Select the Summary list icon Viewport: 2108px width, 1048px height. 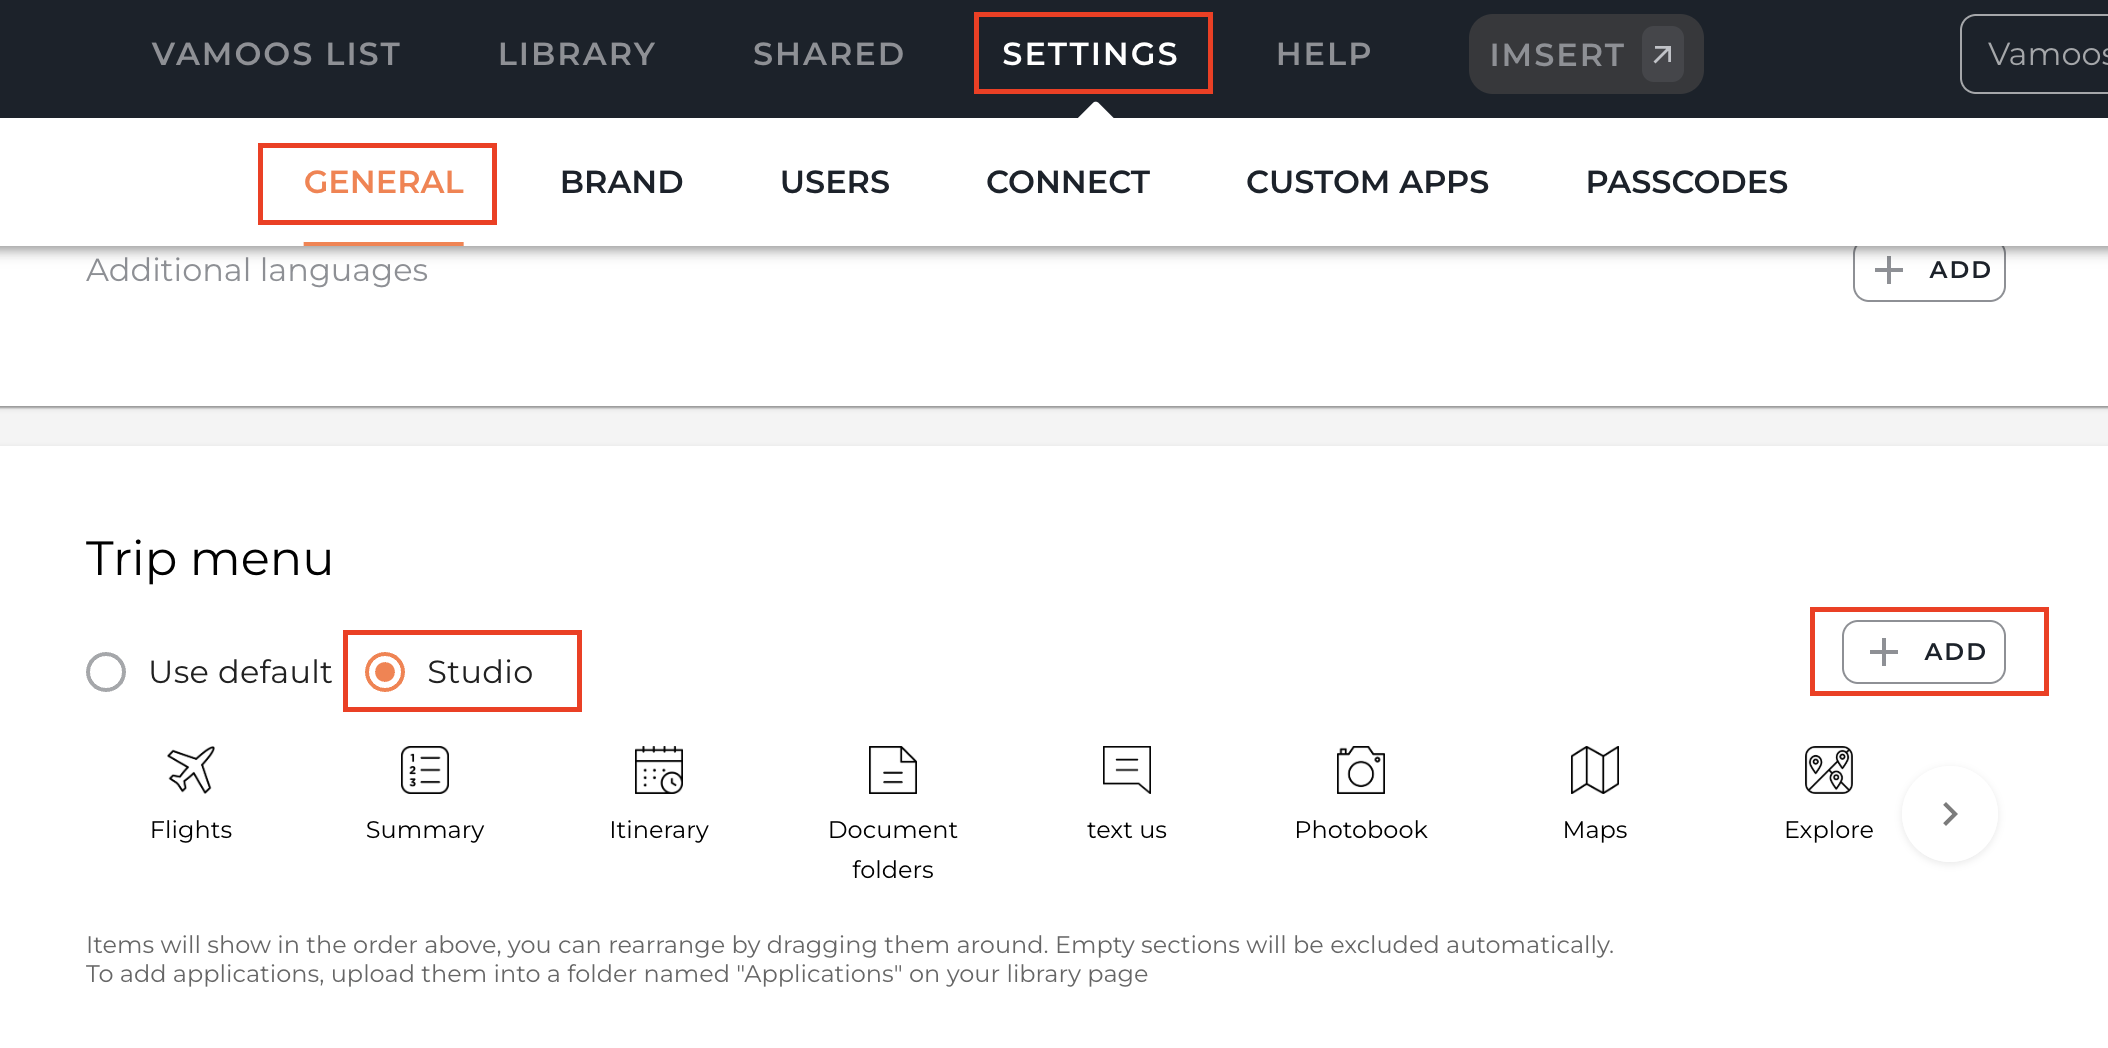point(425,770)
